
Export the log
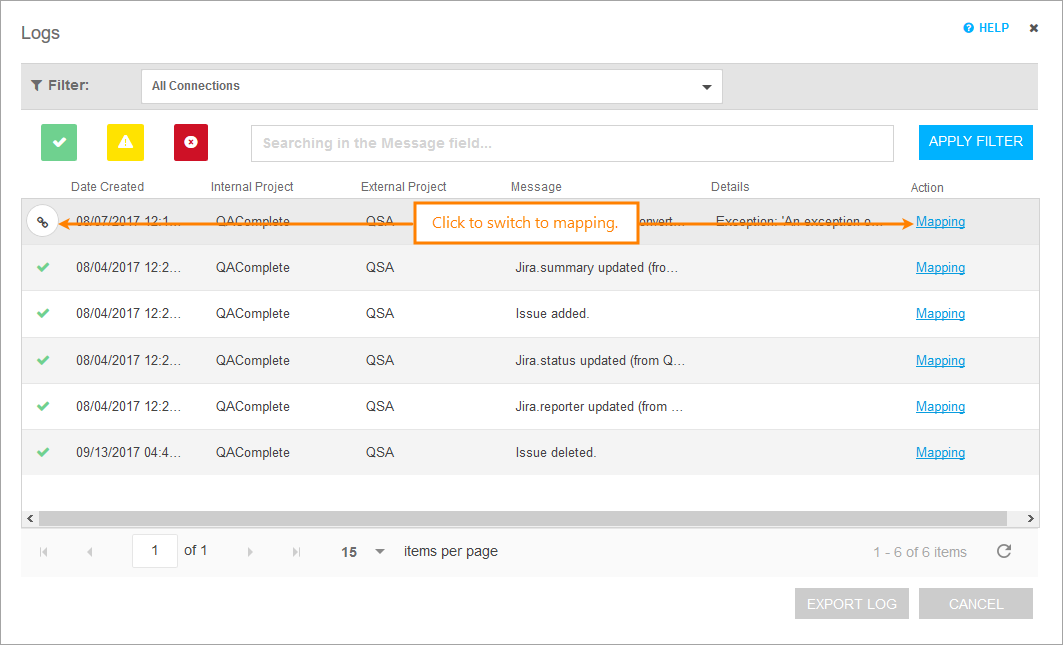851,603
